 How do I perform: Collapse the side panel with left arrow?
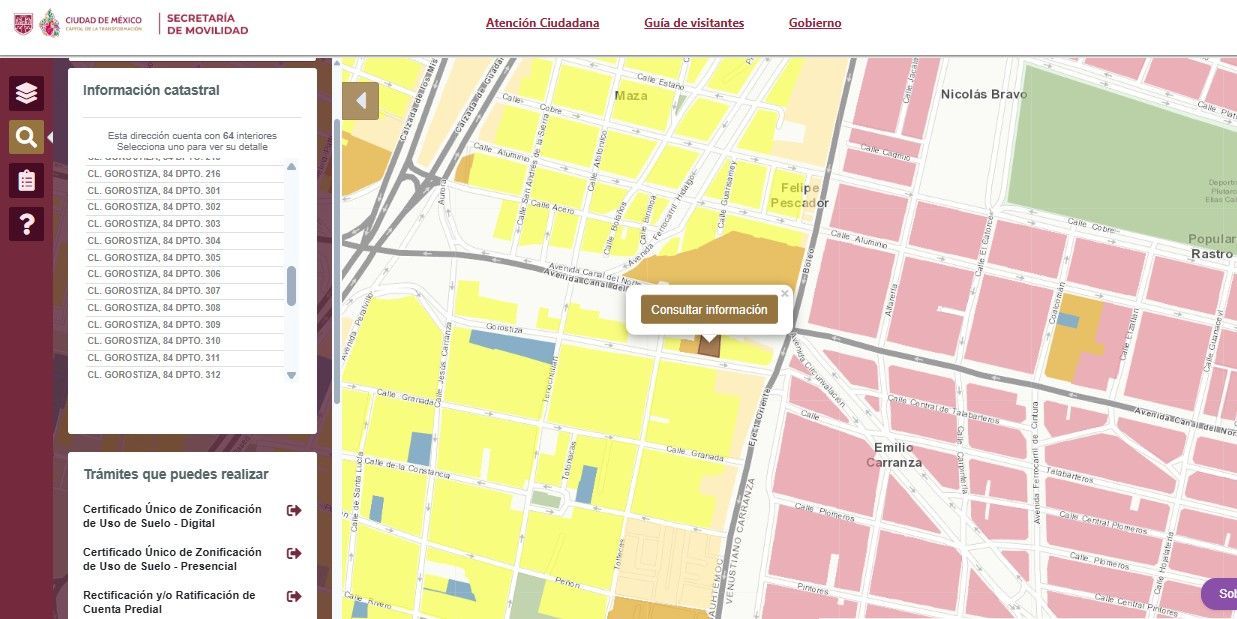point(360,101)
